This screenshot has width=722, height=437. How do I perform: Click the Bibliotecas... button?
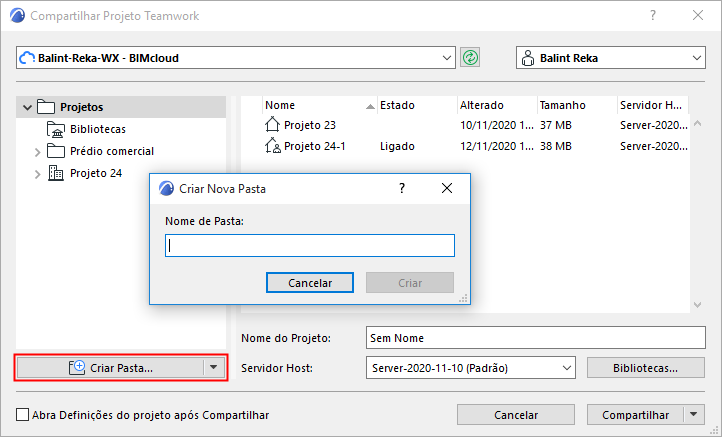647,368
